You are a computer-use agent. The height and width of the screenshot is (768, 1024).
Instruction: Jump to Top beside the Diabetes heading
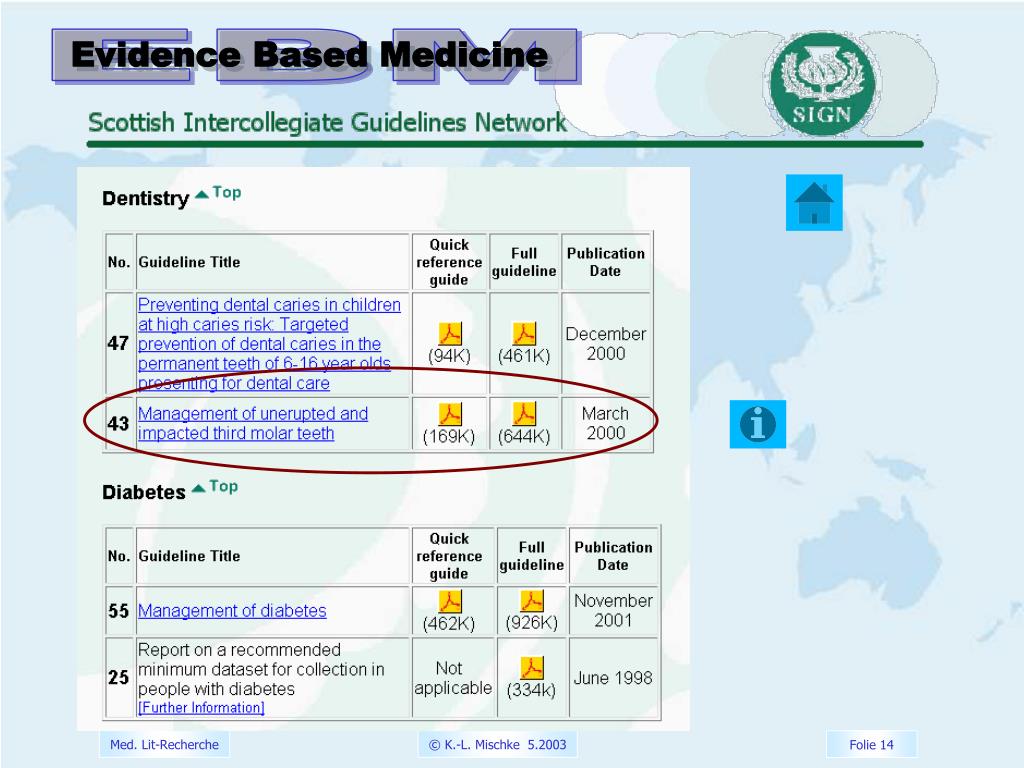click(216, 487)
